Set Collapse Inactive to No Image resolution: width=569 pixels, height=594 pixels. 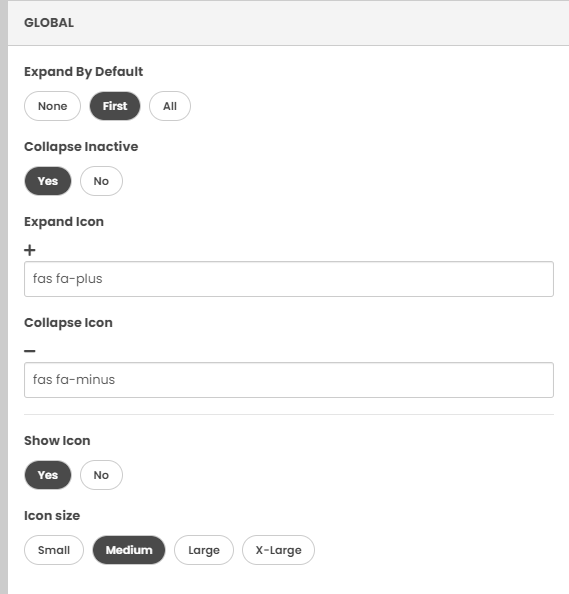pos(101,181)
